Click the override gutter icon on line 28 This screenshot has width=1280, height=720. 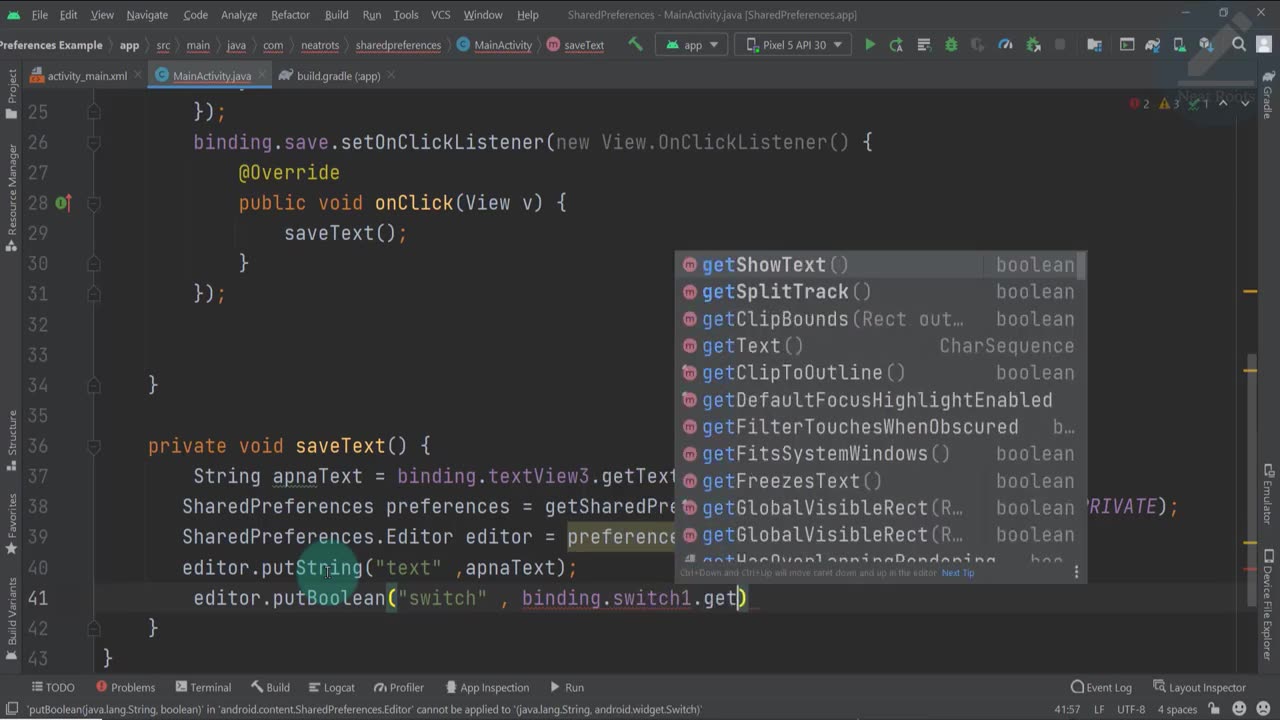(63, 203)
